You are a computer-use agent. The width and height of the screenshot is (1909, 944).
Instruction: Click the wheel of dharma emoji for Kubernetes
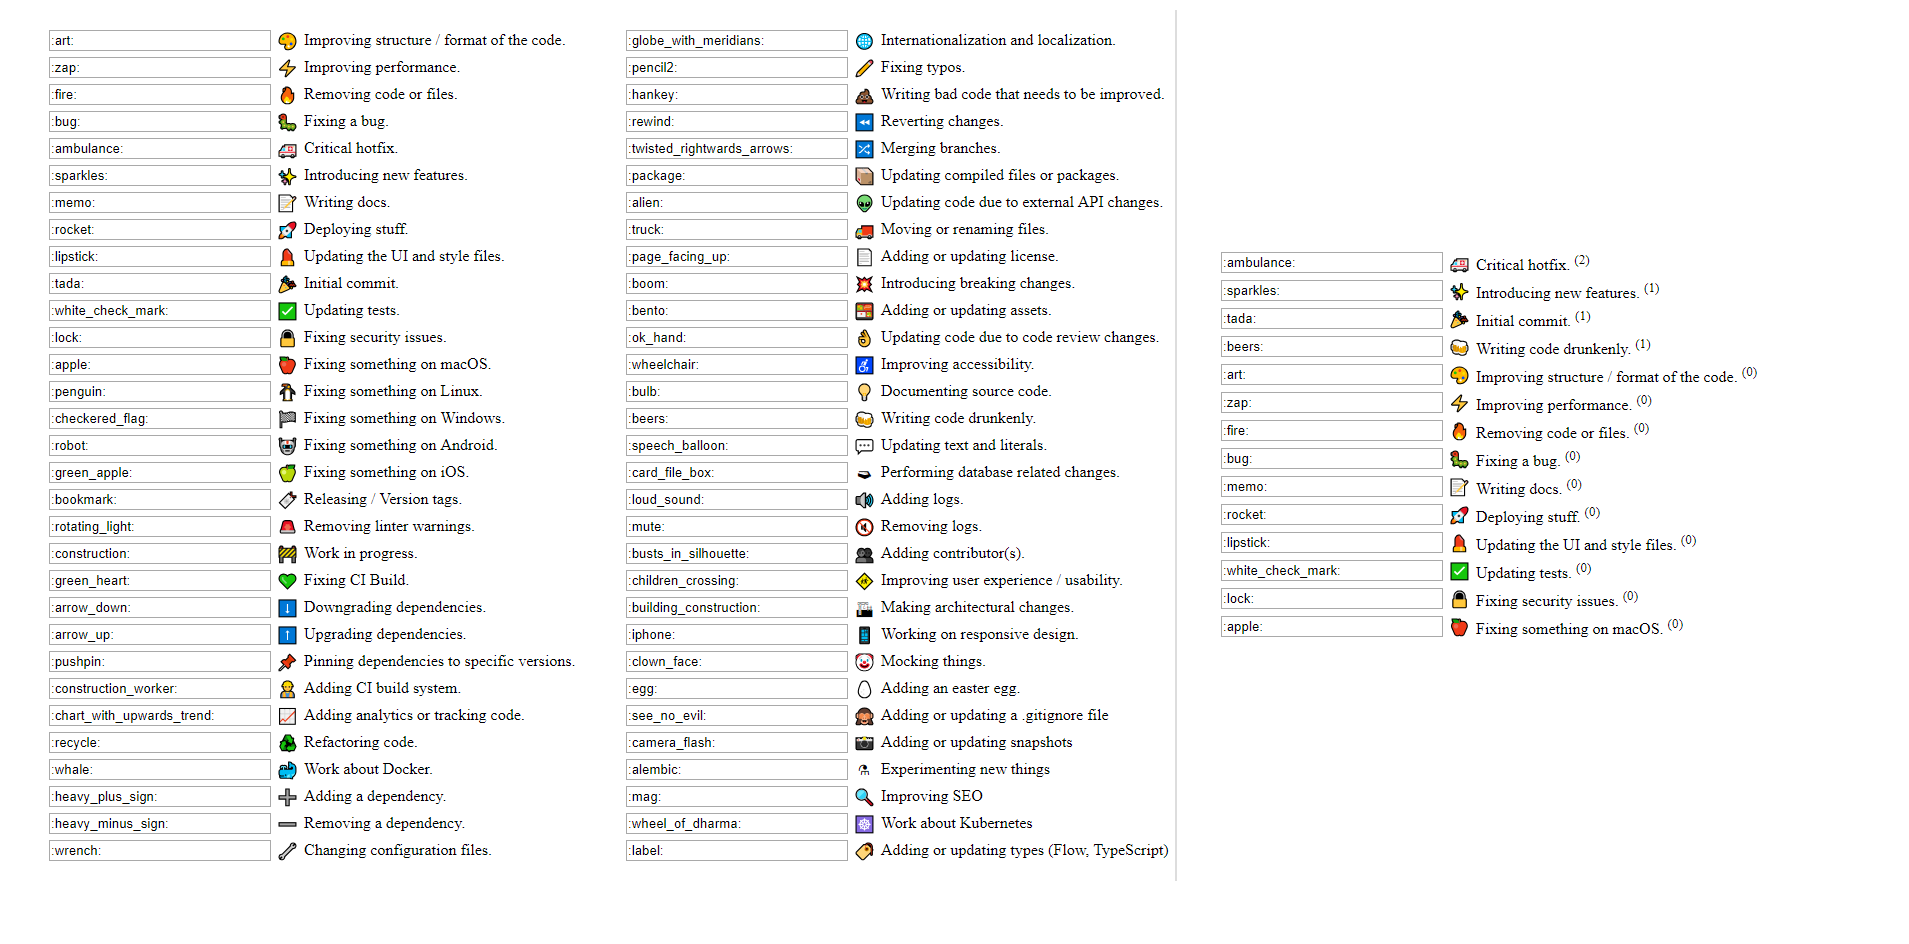864,824
